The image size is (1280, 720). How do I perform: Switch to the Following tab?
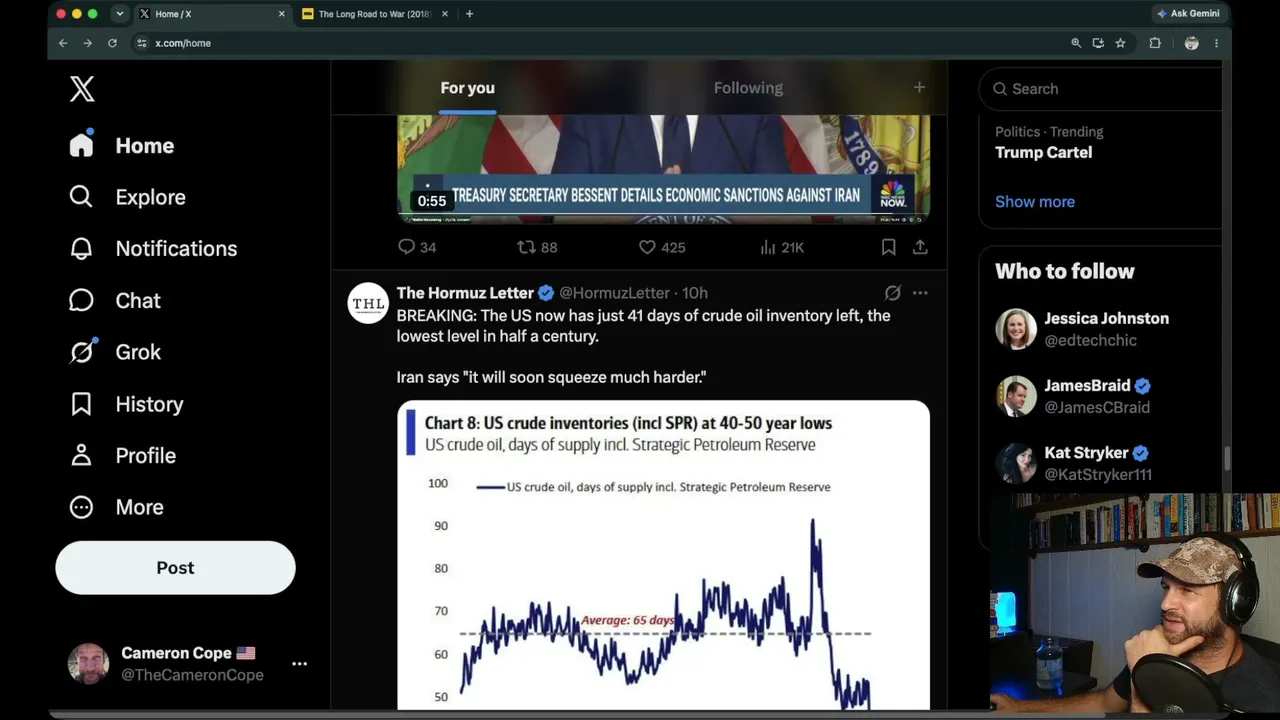(x=748, y=88)
